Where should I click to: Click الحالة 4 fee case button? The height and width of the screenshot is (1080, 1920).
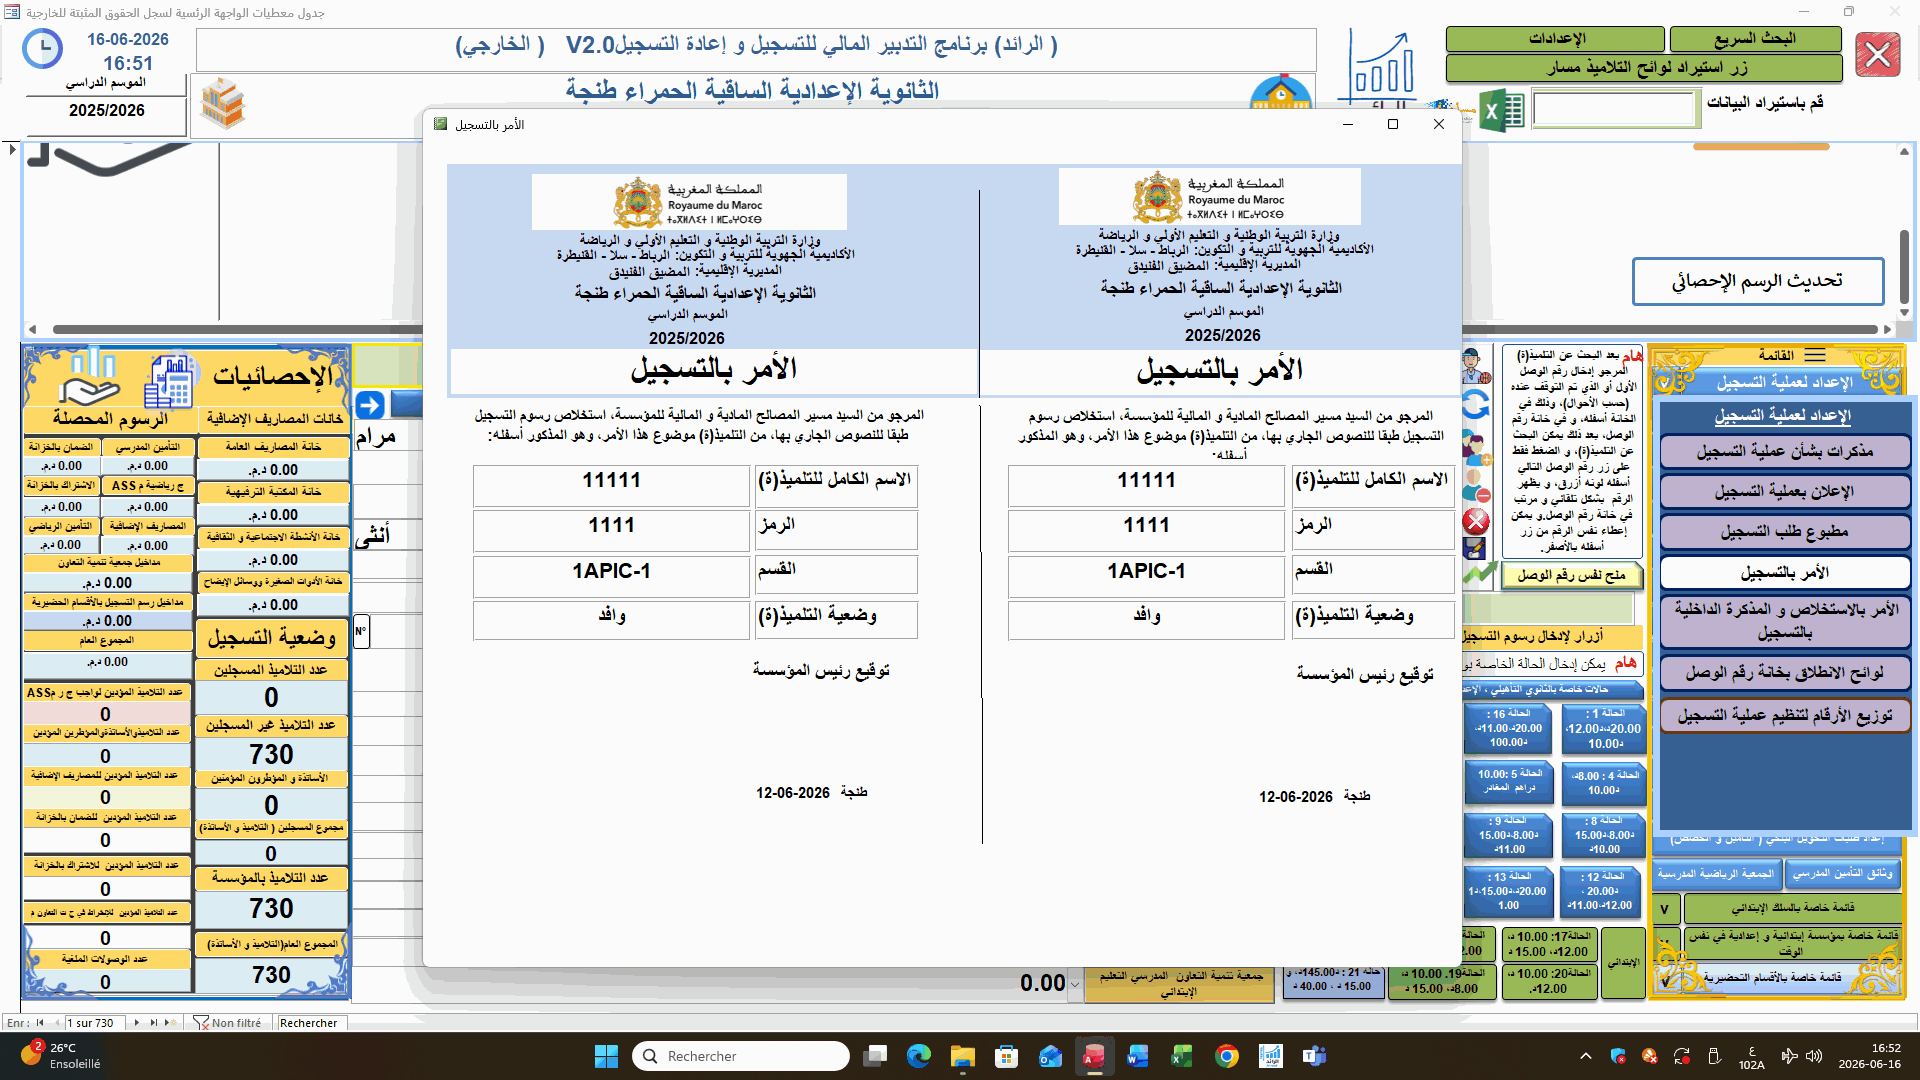pos(1604,782)
